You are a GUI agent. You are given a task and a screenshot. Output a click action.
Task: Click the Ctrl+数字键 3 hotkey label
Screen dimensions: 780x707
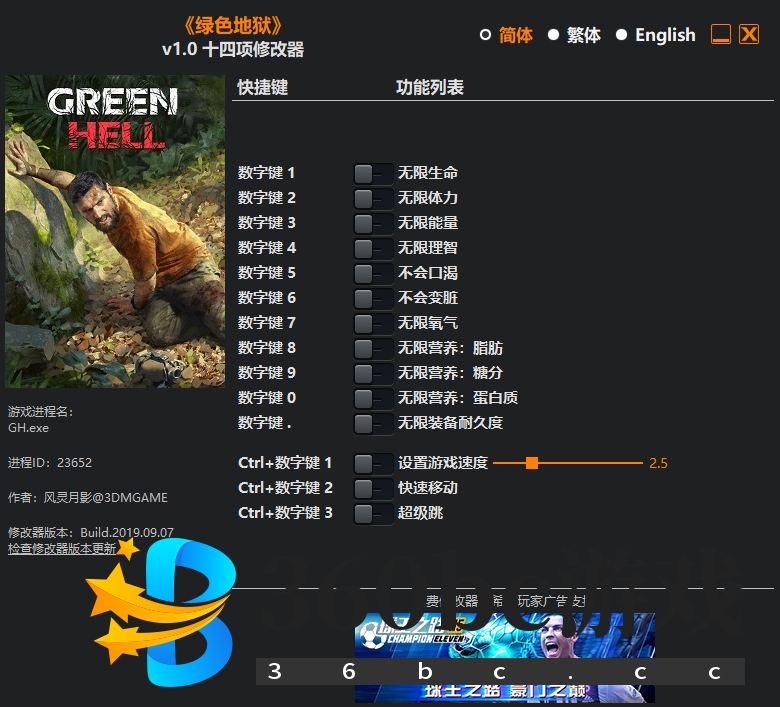click(x=285, y=512)
